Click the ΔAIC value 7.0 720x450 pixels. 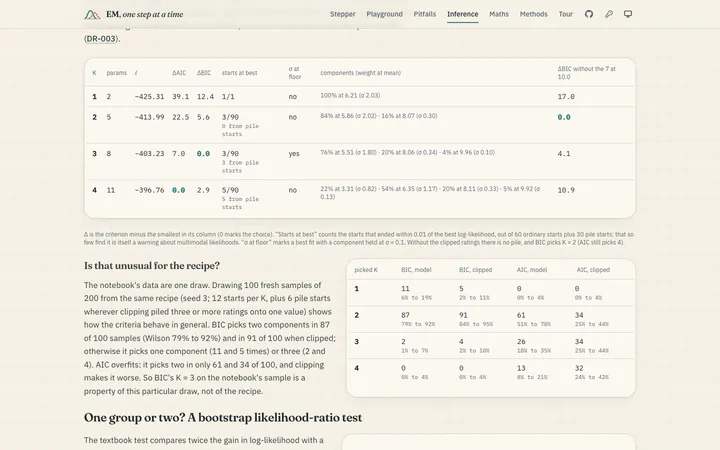178,153
